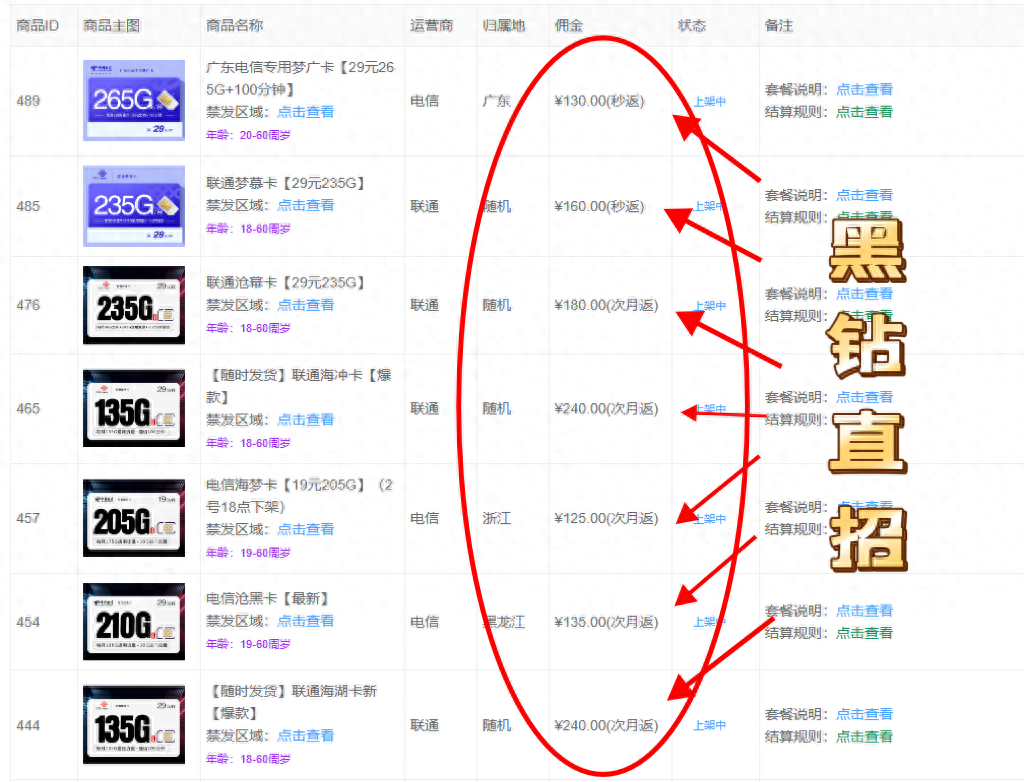This screenshot has height=782, width=1024.
Task: Open 禁发区域 info for product 444
Action: (x=306, y=735)
